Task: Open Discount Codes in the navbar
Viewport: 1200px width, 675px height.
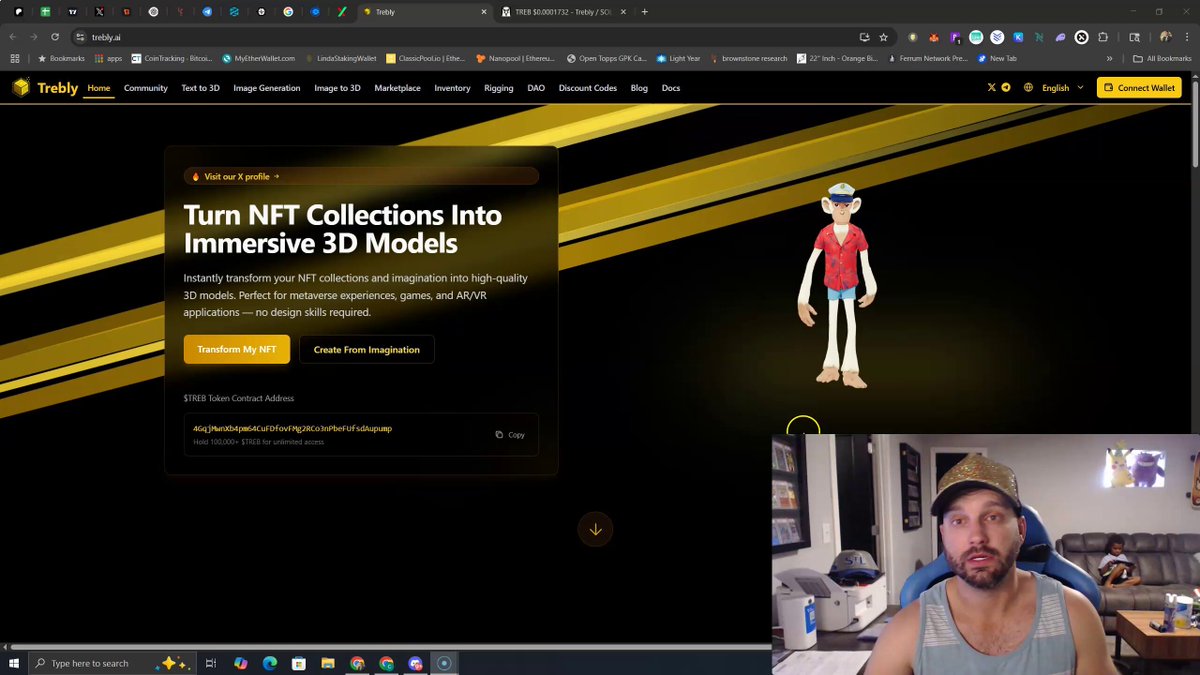Action: 588,88
